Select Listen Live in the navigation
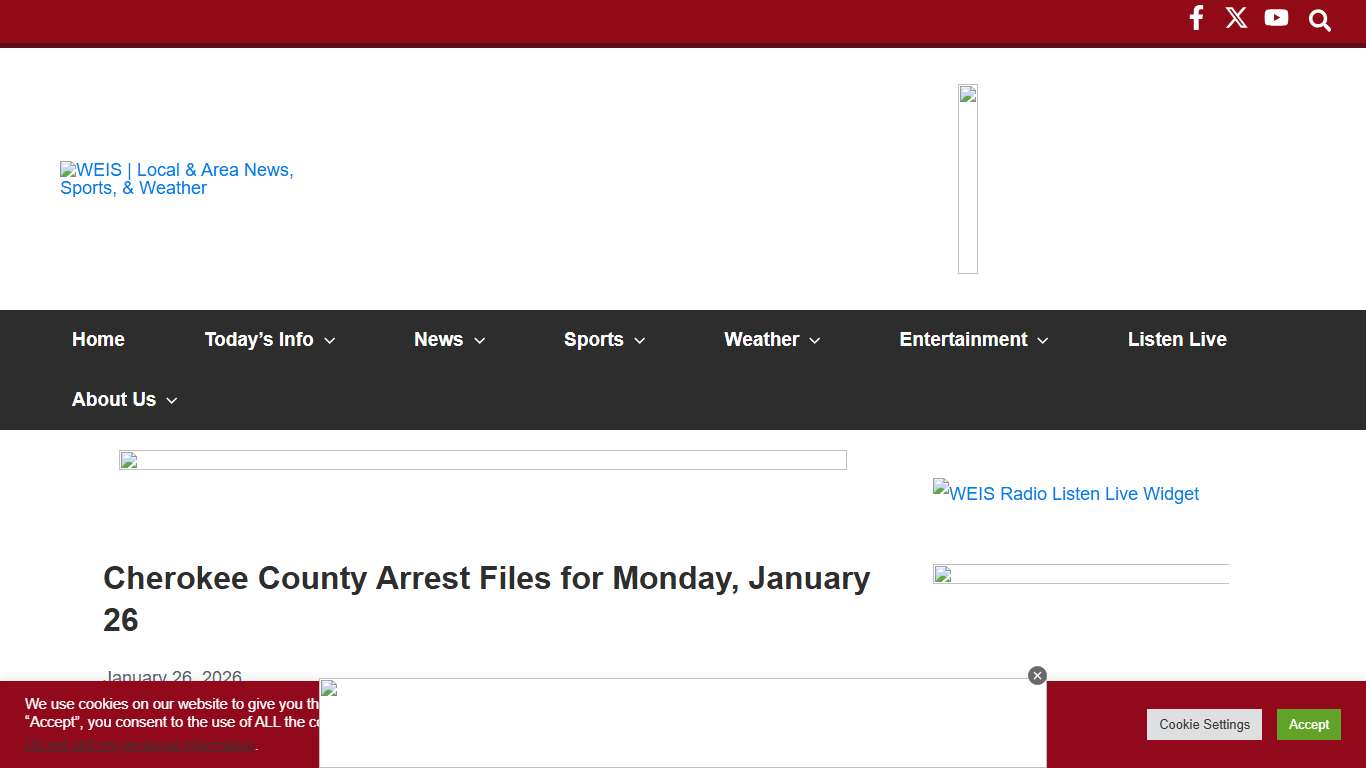The width and height of the screenshot is (1366, 768). click(1177, 339)
